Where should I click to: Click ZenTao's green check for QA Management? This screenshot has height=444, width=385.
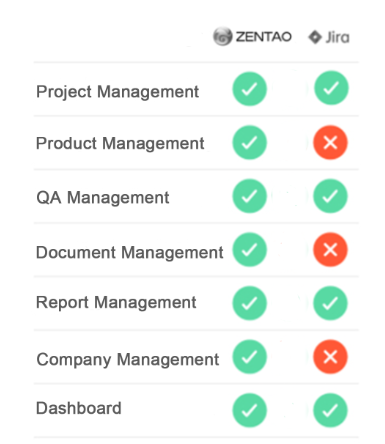pos(250,196)
